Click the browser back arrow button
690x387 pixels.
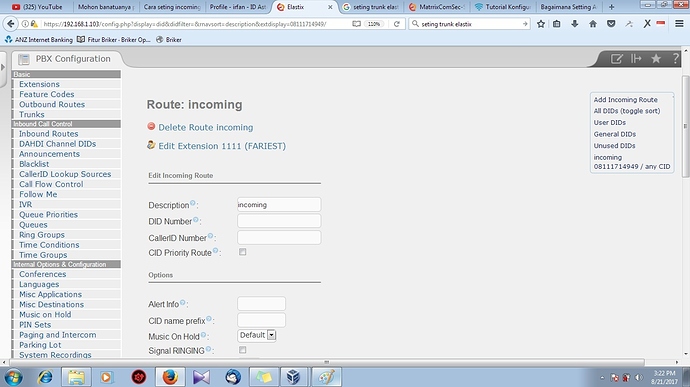pyautogui.click(x=11, y=24)
